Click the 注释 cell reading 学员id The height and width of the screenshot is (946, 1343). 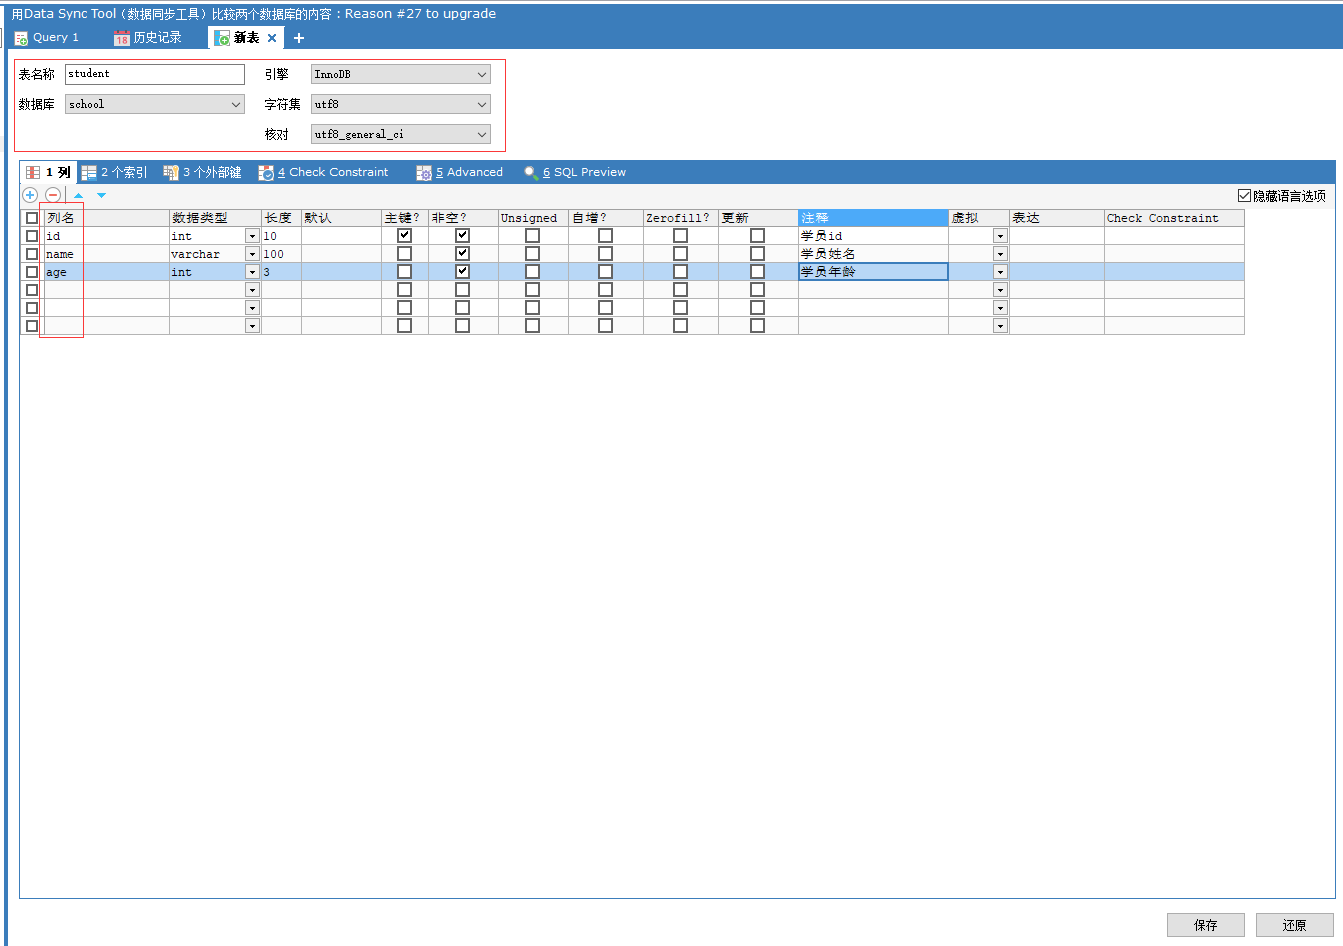873,236
